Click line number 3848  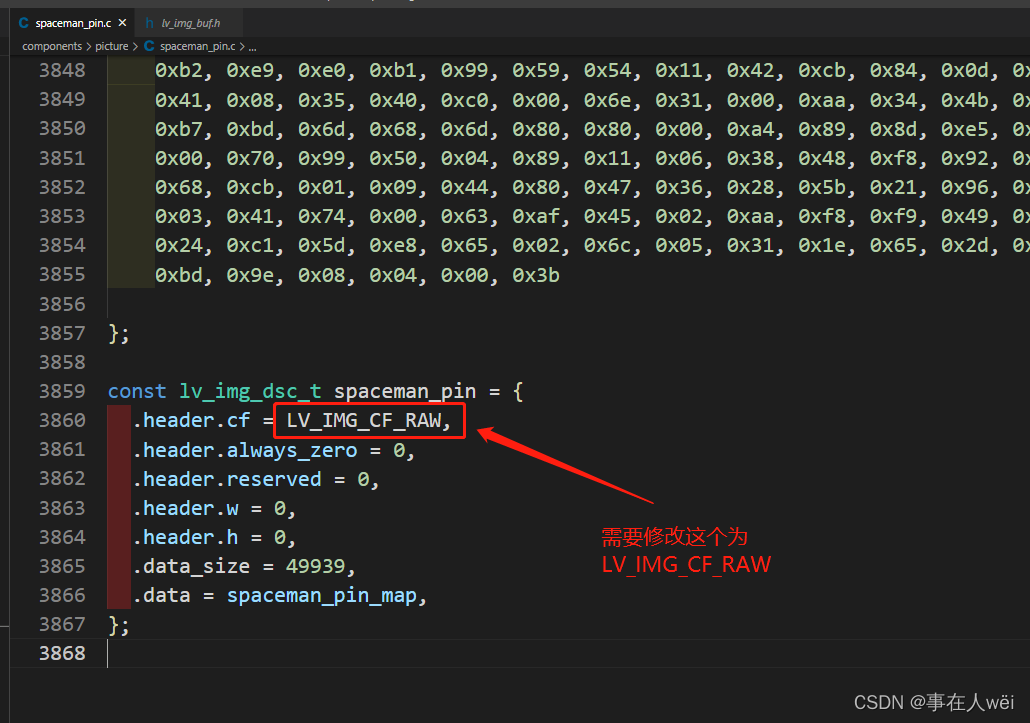coord(62,70)
